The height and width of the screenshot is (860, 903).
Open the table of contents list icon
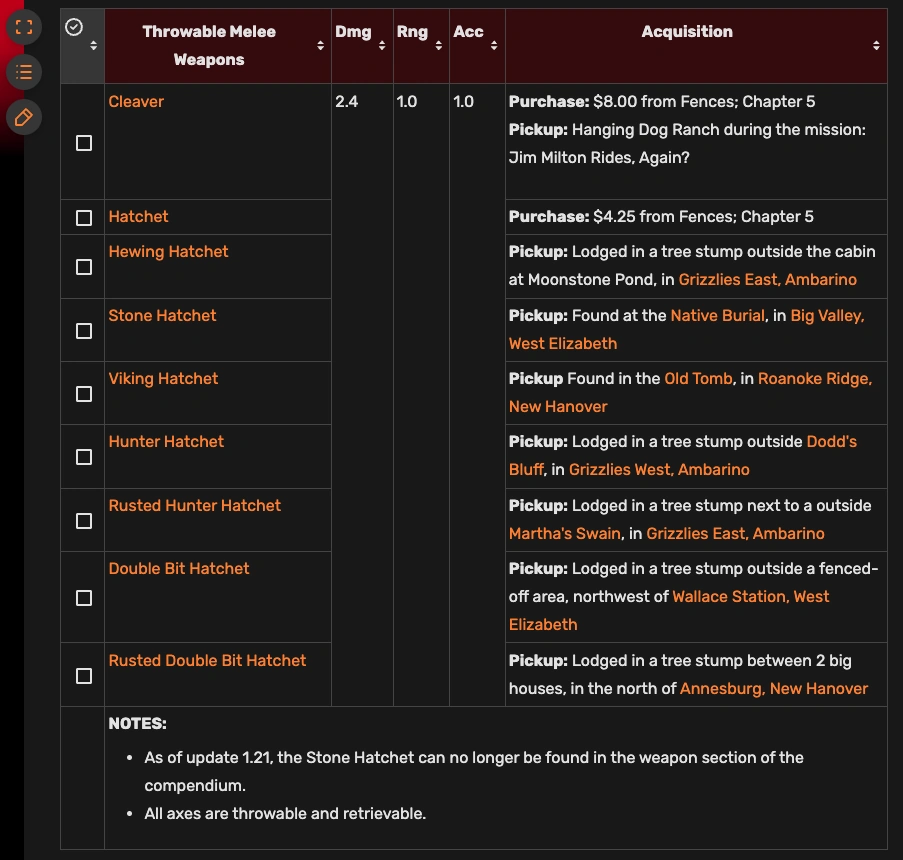pos(24,73)
